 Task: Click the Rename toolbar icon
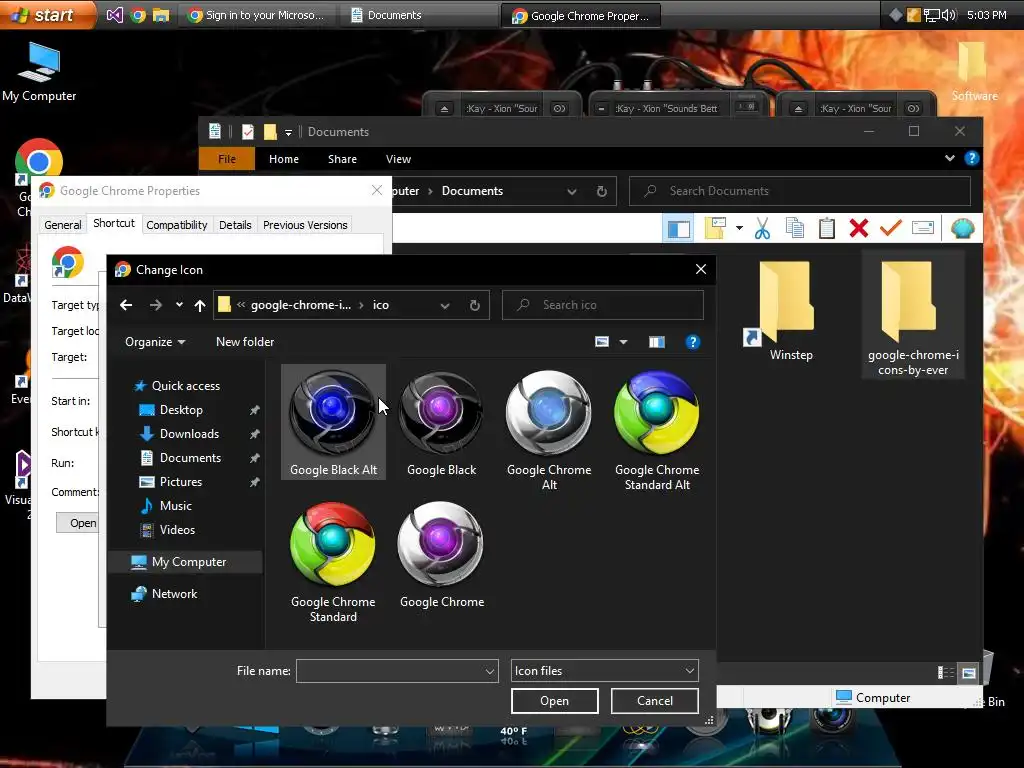pyautogui.click(x=923, y=228)
